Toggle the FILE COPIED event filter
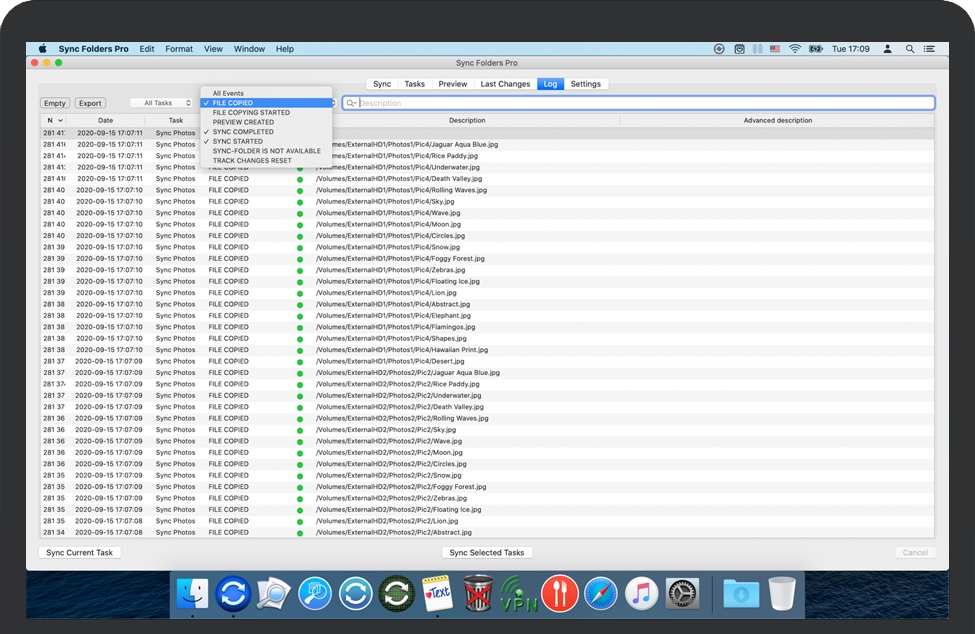Viewport: 975px width, 634px height. click(x=233, y=103)
